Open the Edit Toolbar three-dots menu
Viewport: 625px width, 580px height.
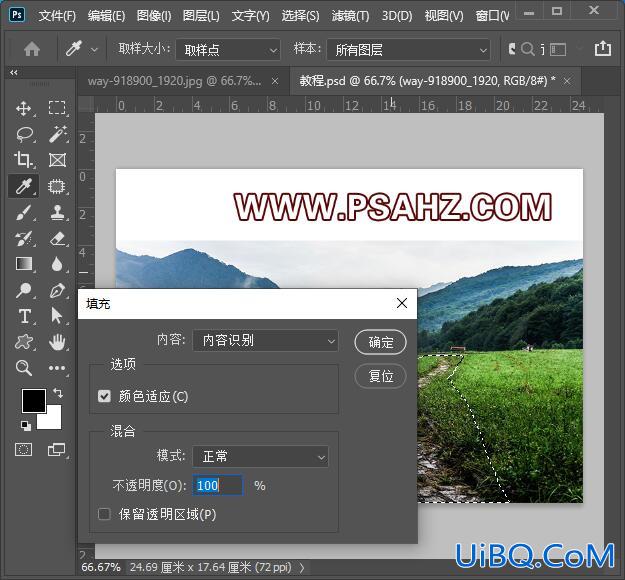[x=57, y=368]
